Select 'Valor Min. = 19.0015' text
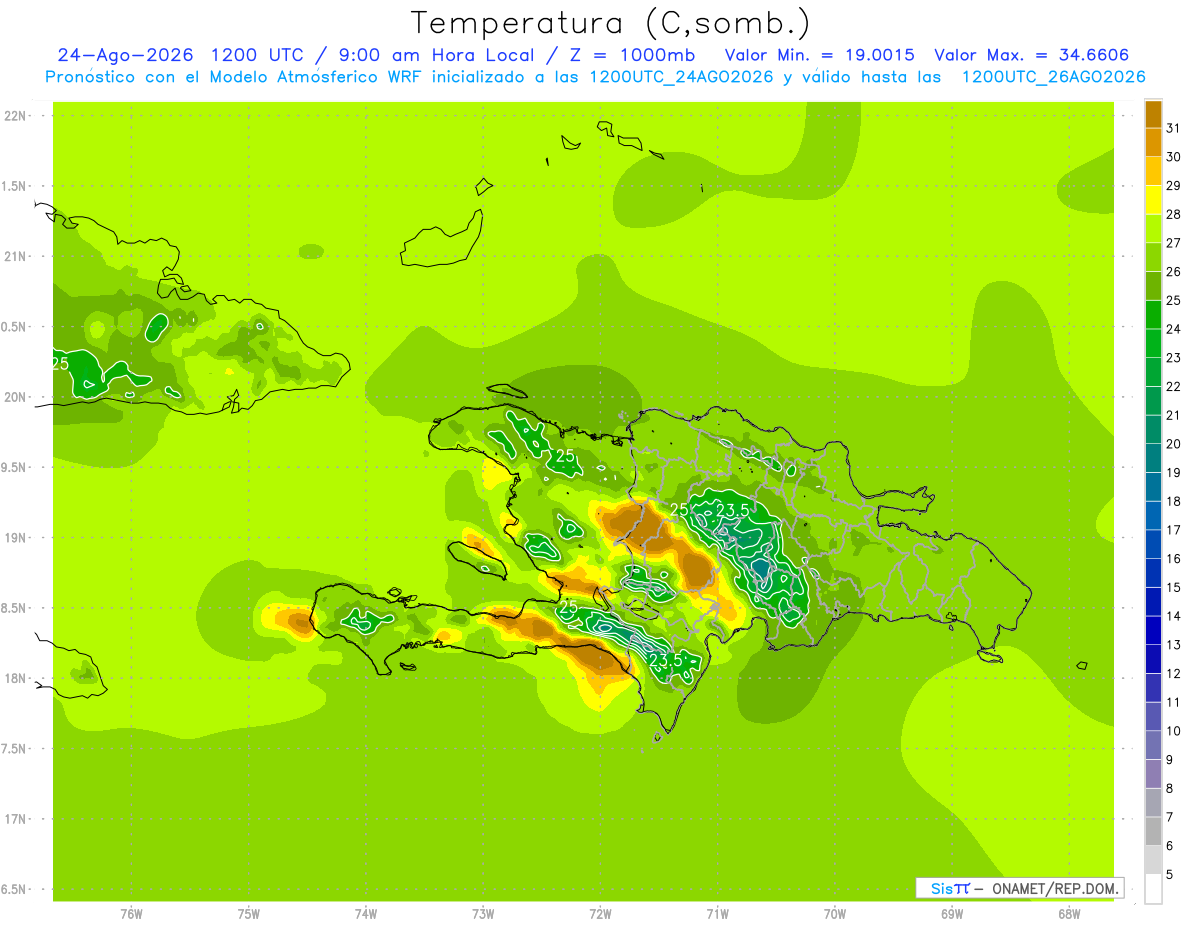The height and width of the screenshot is (927, 1200). 819,55
